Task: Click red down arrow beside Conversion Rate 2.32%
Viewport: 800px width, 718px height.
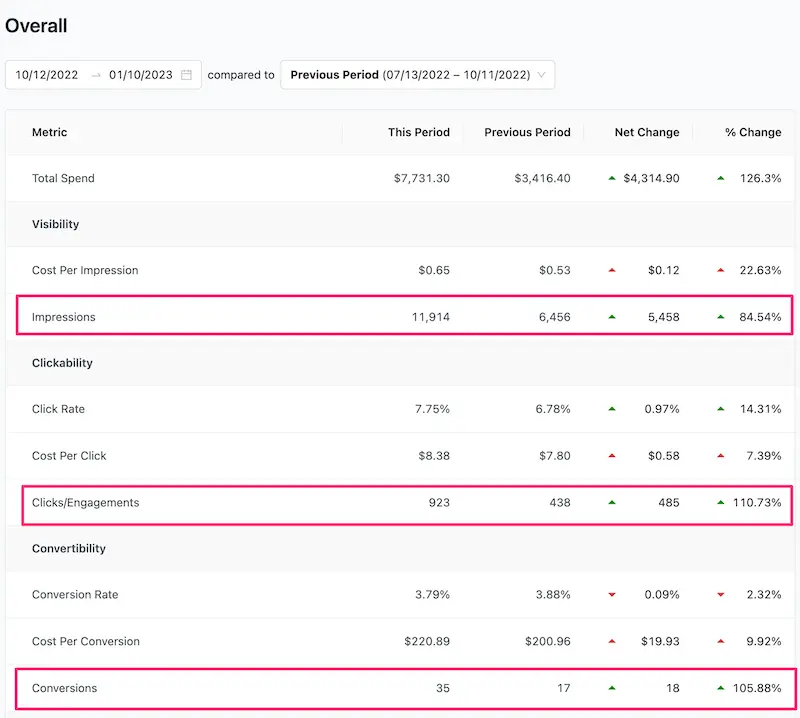Action: click(720, 595)
